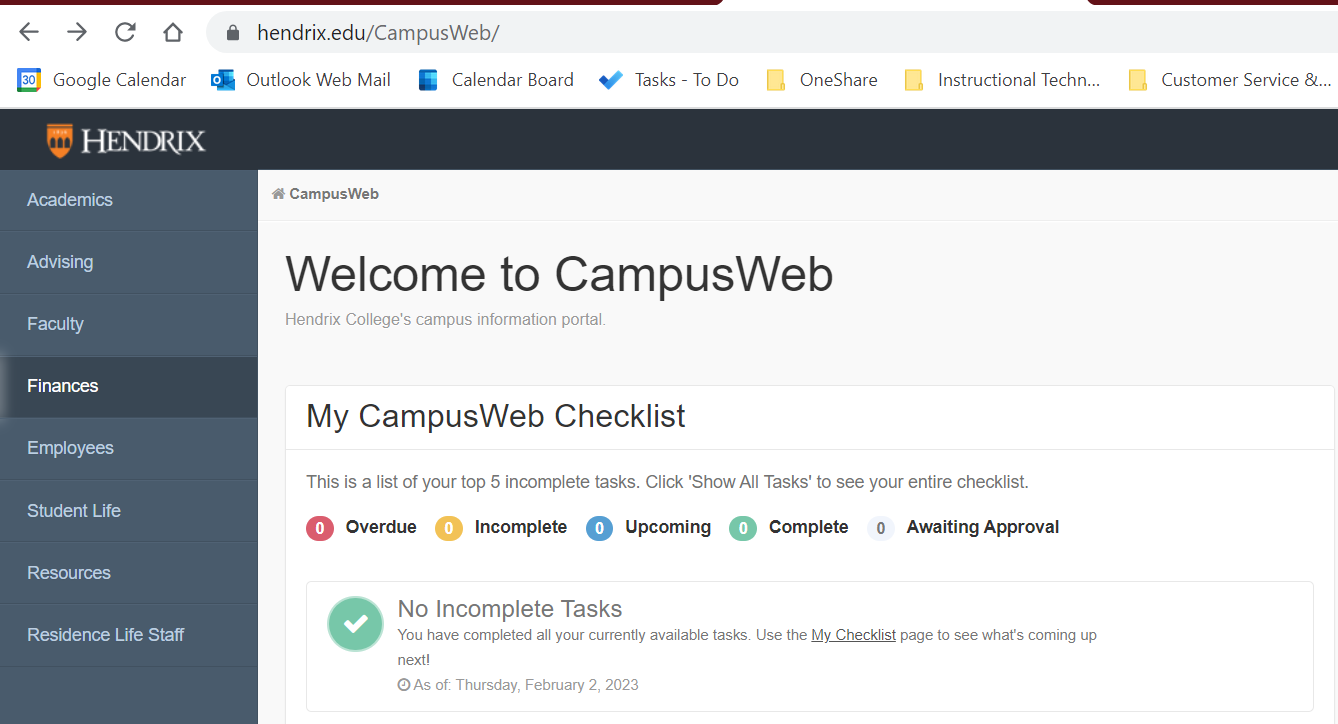Select Finances in the sidebar
Screen dimensions: 1338x724
click(x=62, y=385)
